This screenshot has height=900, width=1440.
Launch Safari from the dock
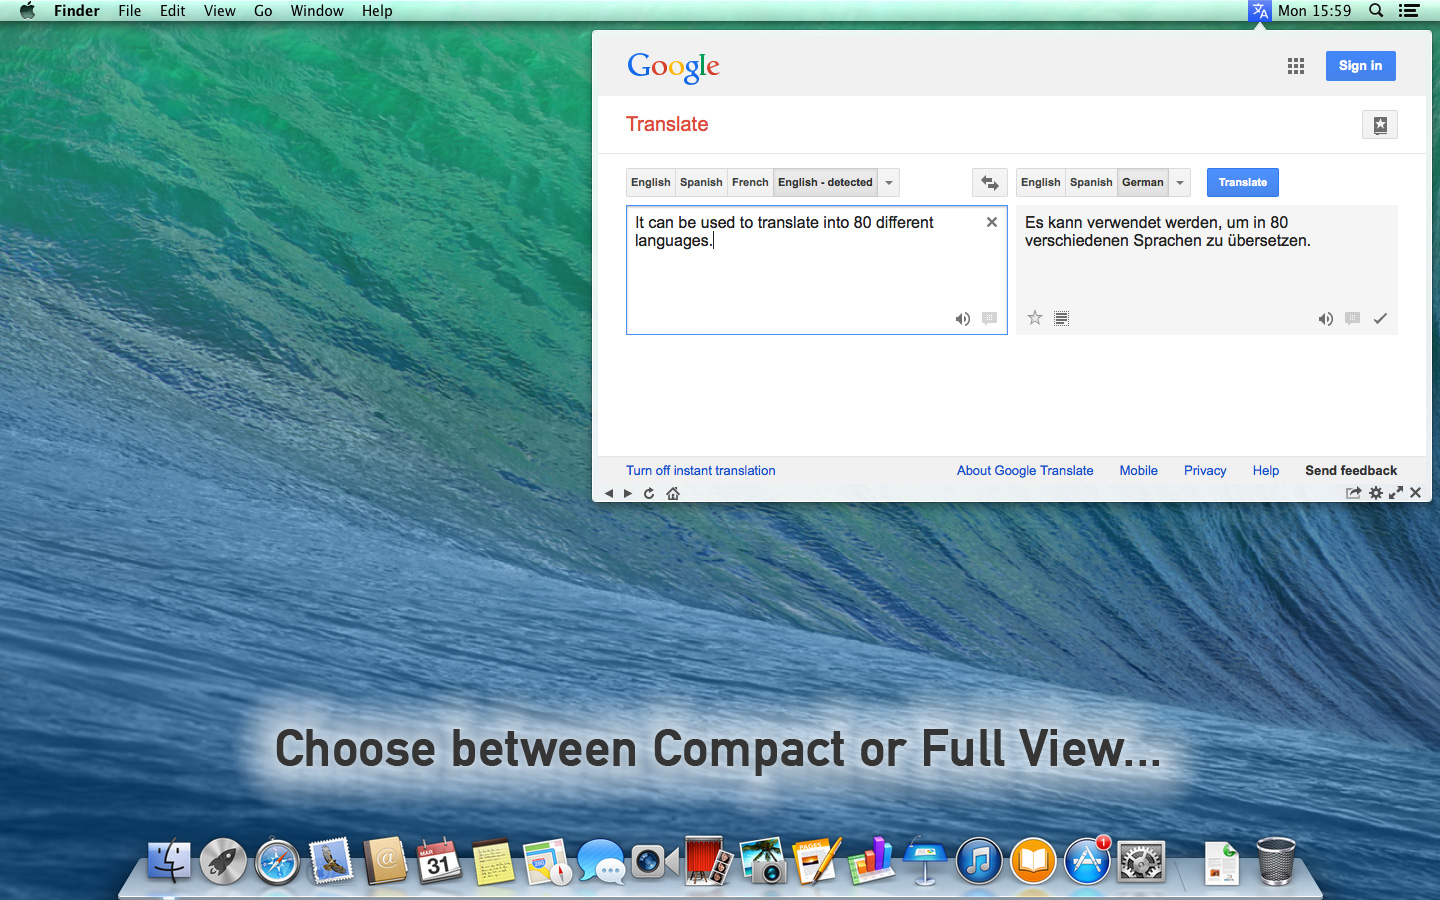click(x=277, y=862)
